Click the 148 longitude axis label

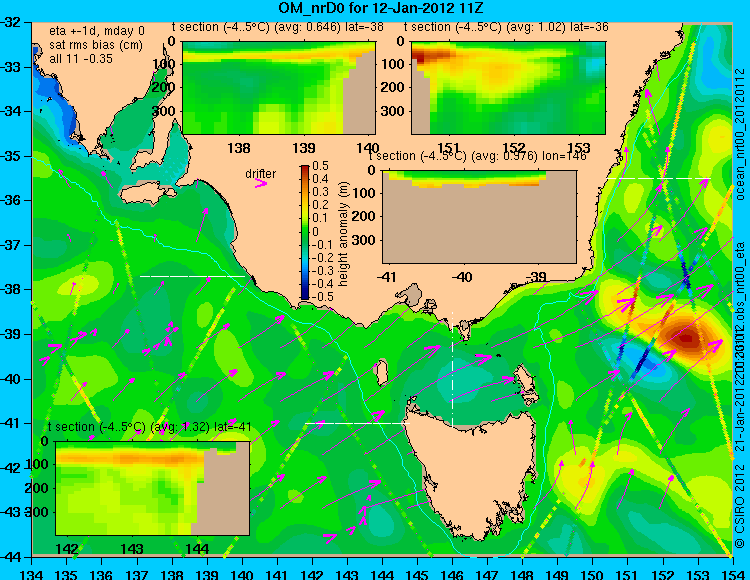pyautogui.click(x=523, y=574)
